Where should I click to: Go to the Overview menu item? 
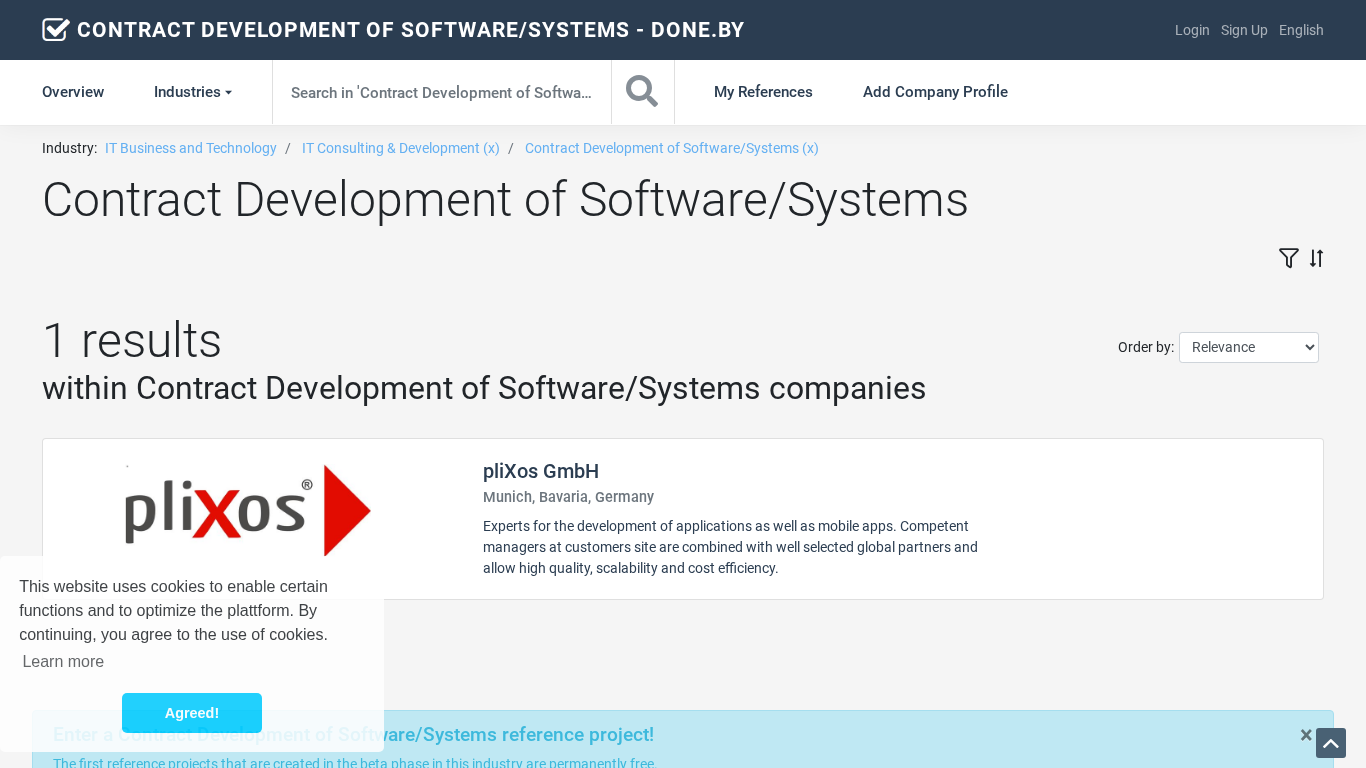coord(73,92)
